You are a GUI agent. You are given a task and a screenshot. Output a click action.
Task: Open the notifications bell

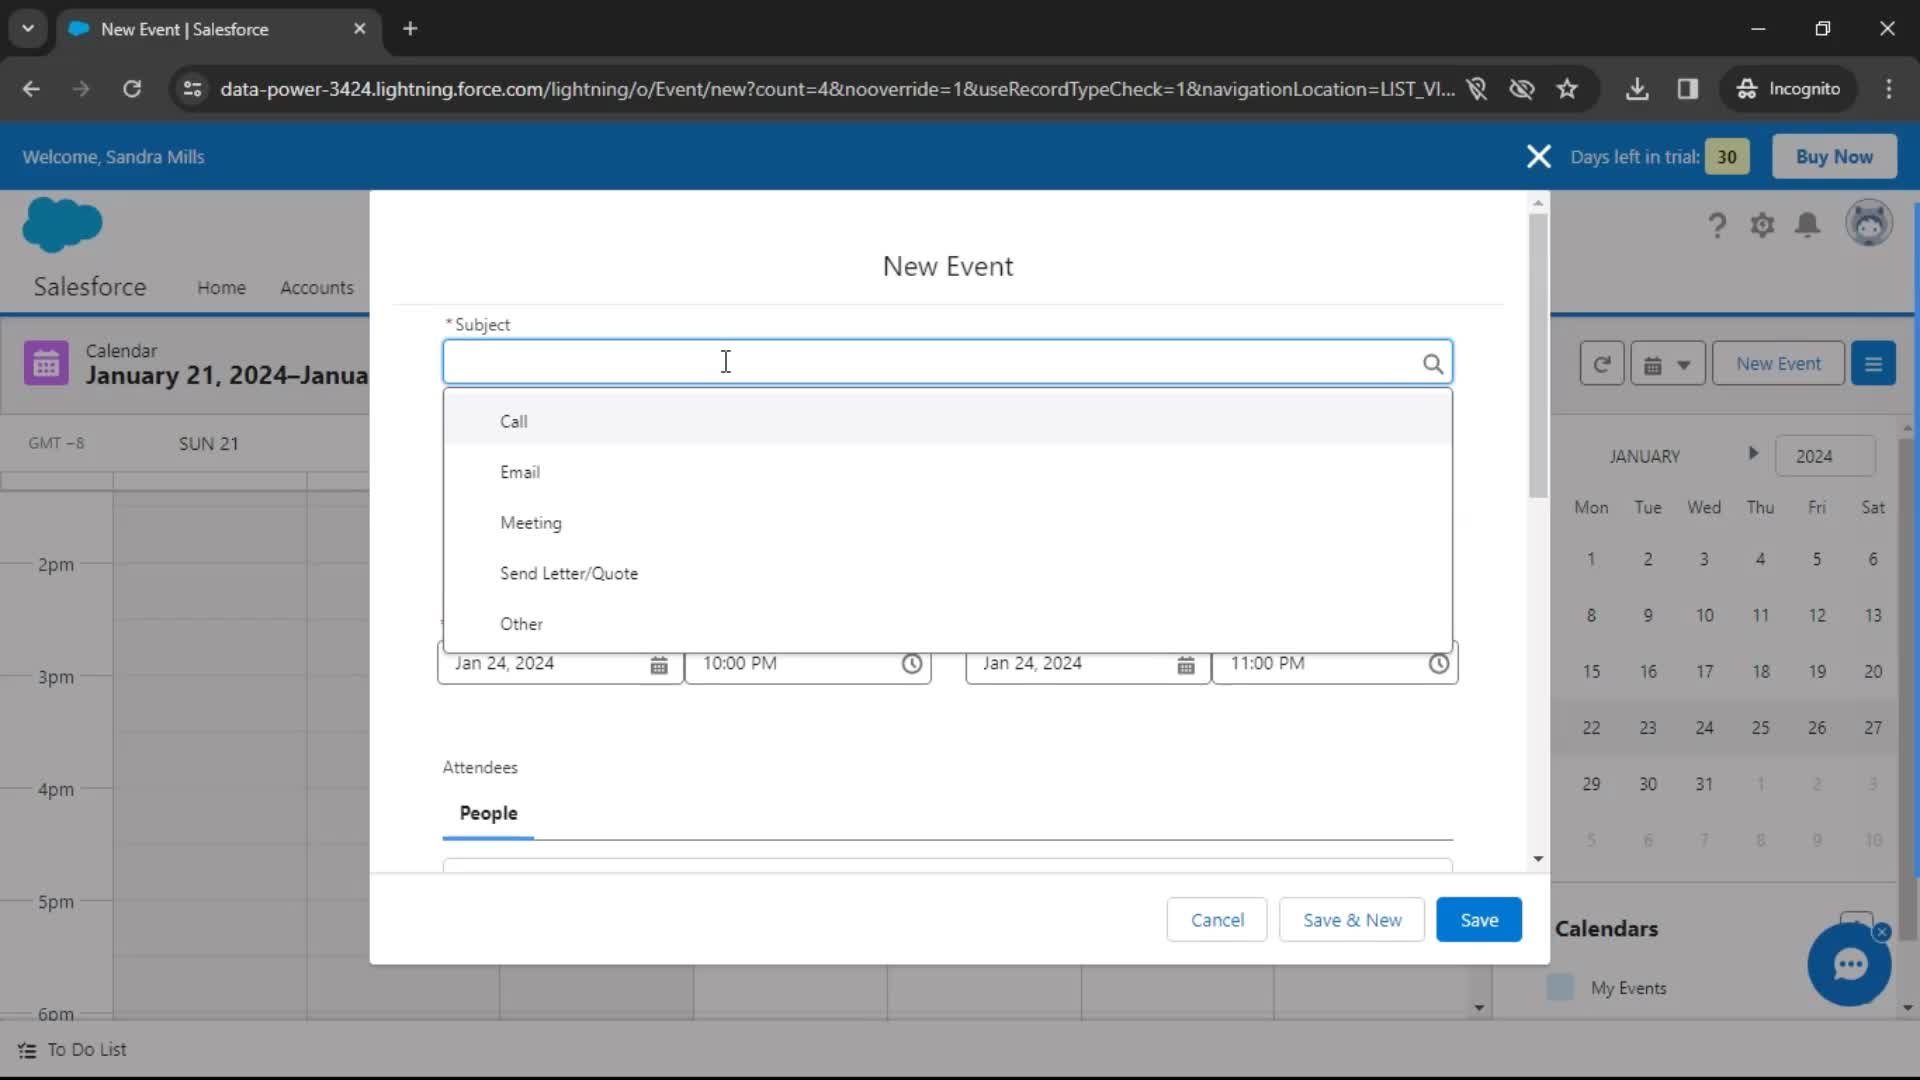point(1807,225)
